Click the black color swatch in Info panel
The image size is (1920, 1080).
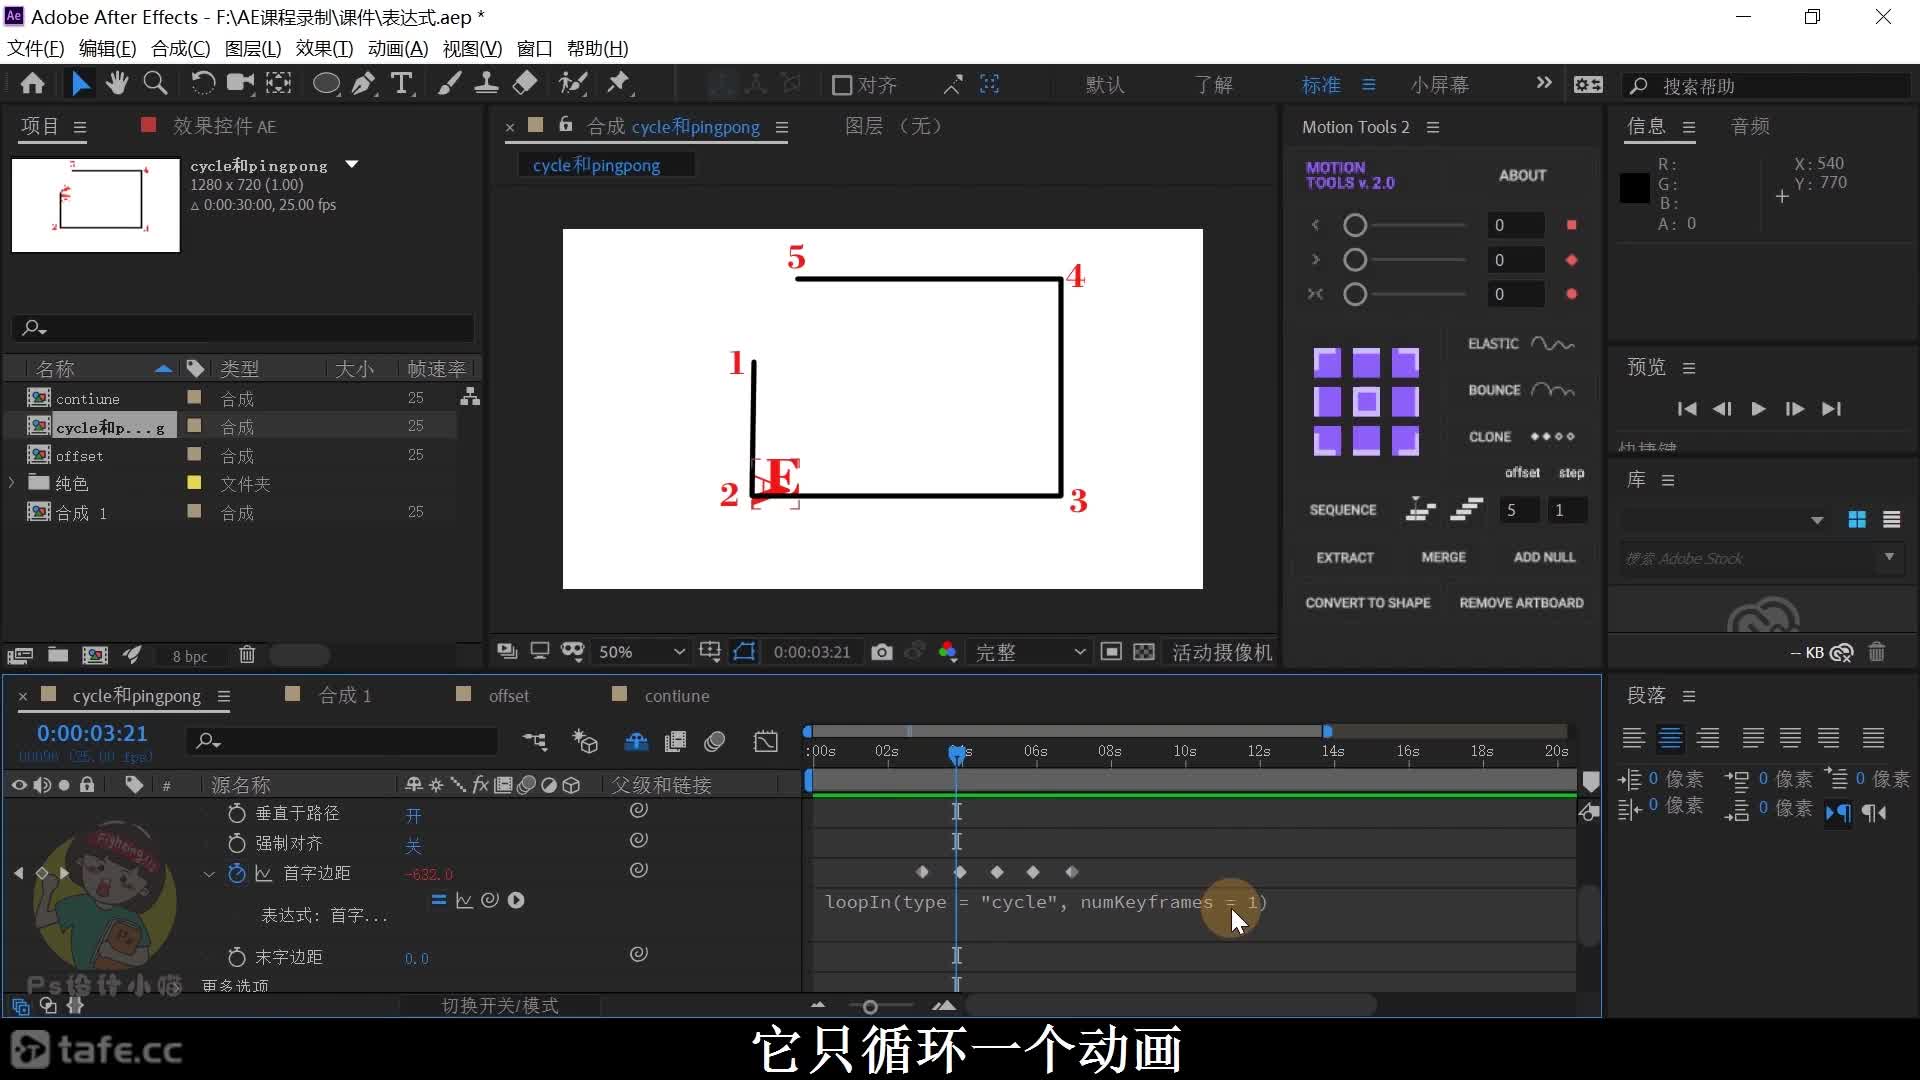click(x=1634, y=188)
